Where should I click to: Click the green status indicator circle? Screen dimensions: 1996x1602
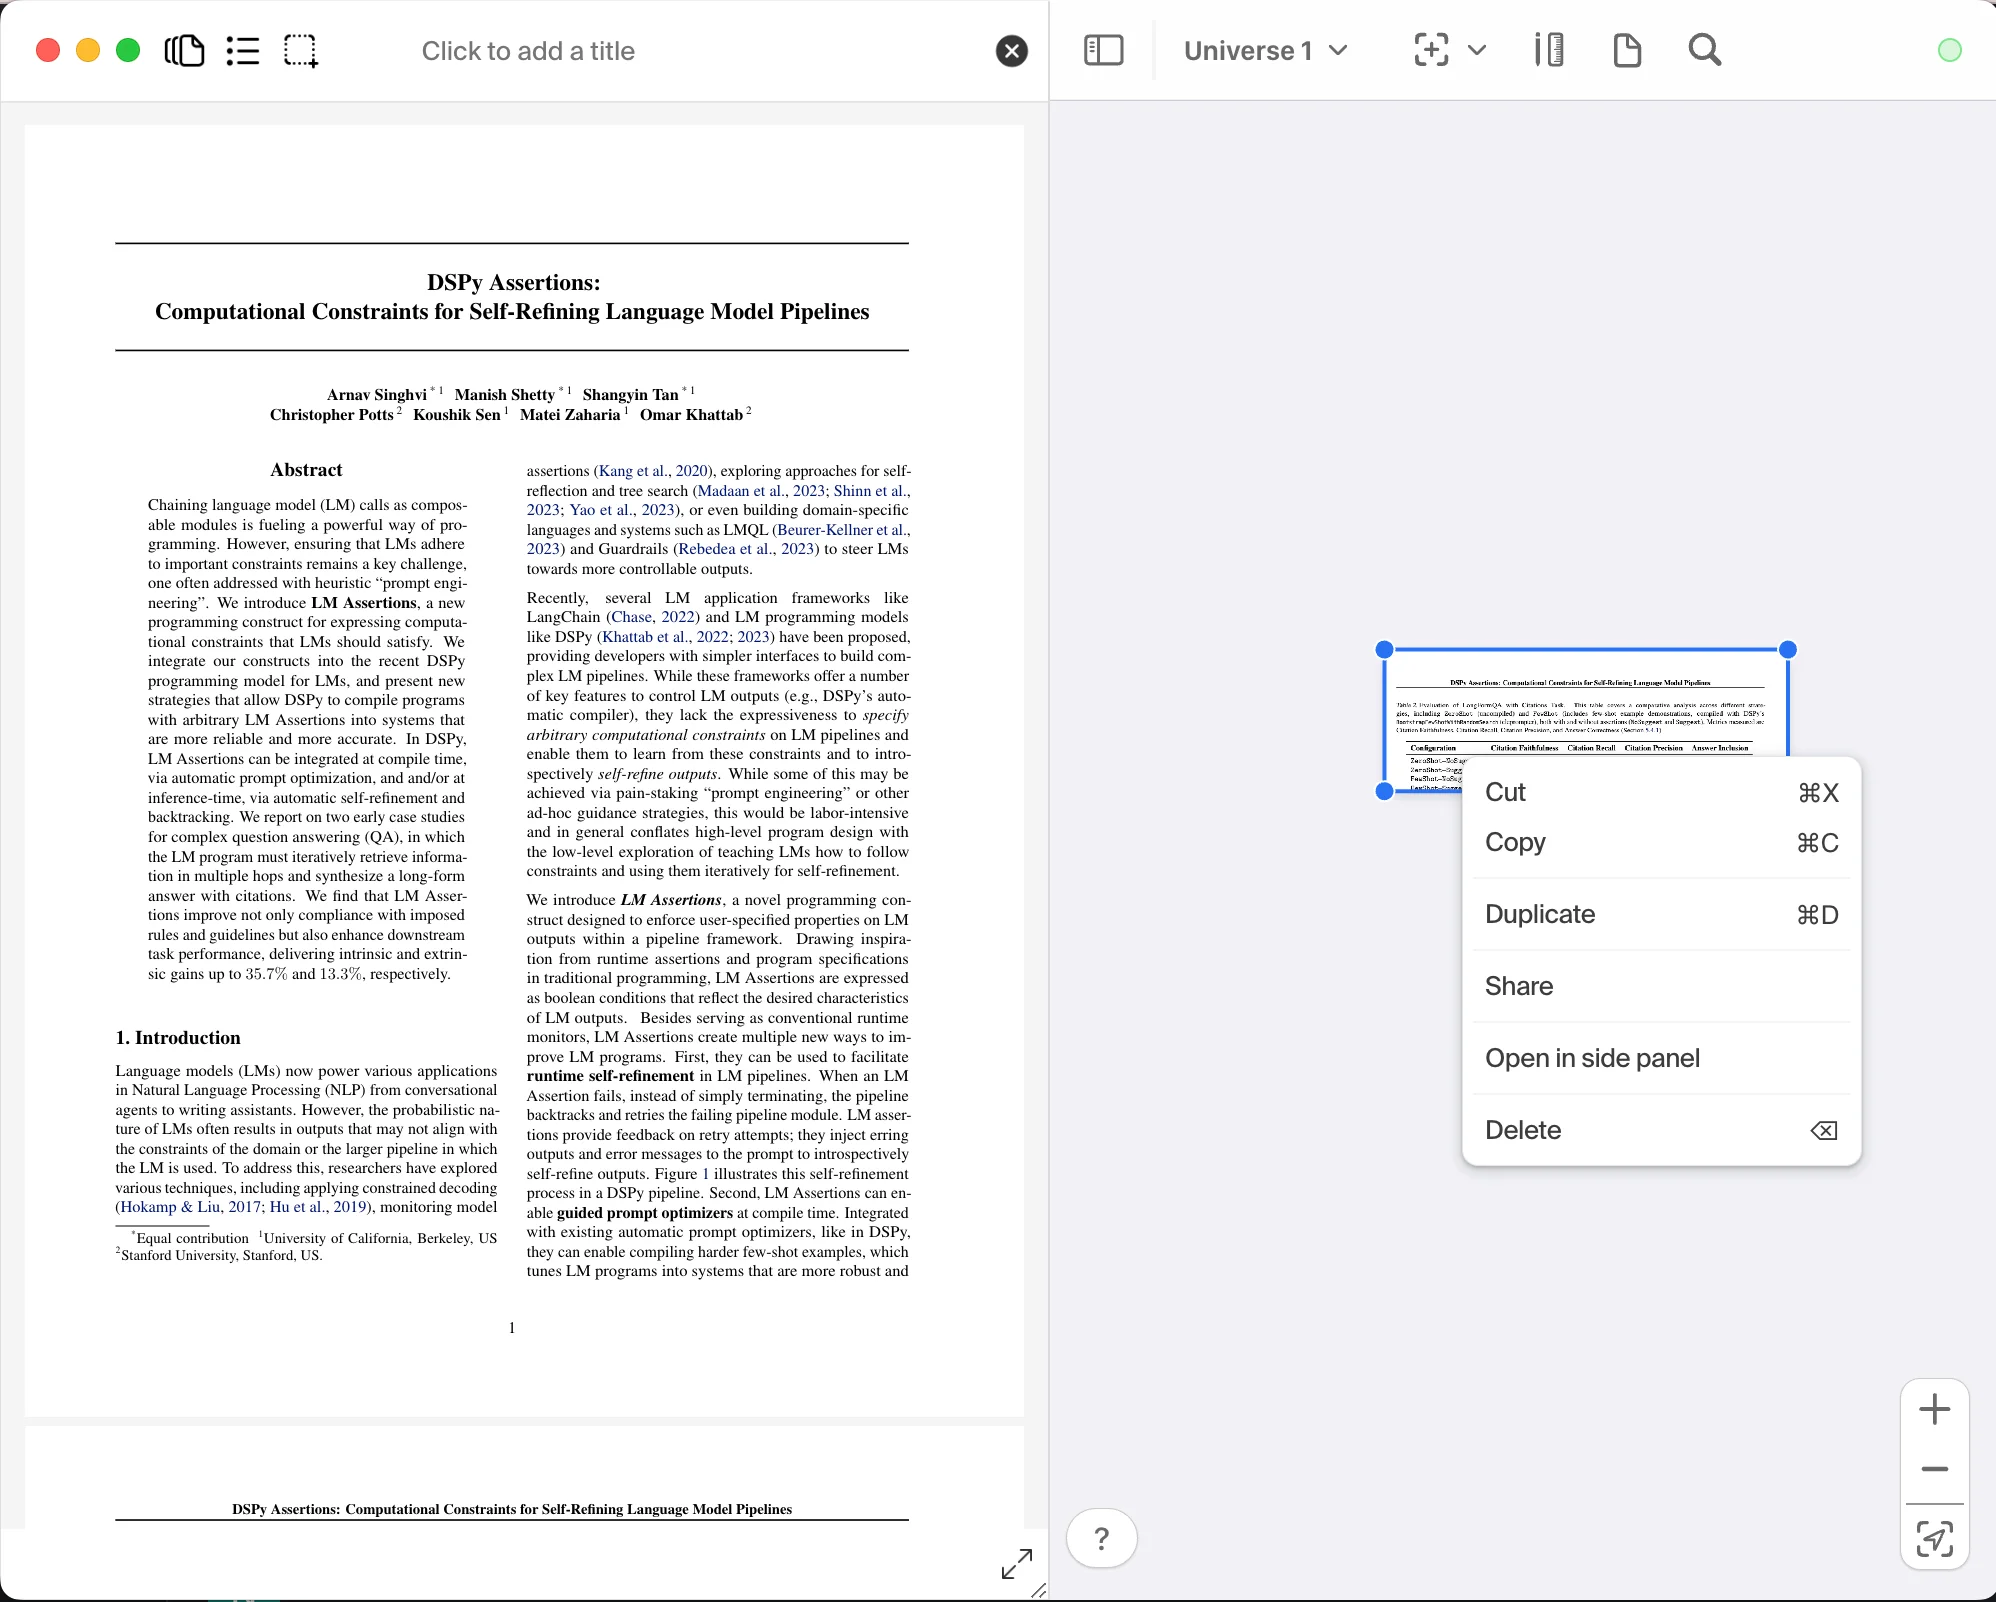tap(1948, 49)
